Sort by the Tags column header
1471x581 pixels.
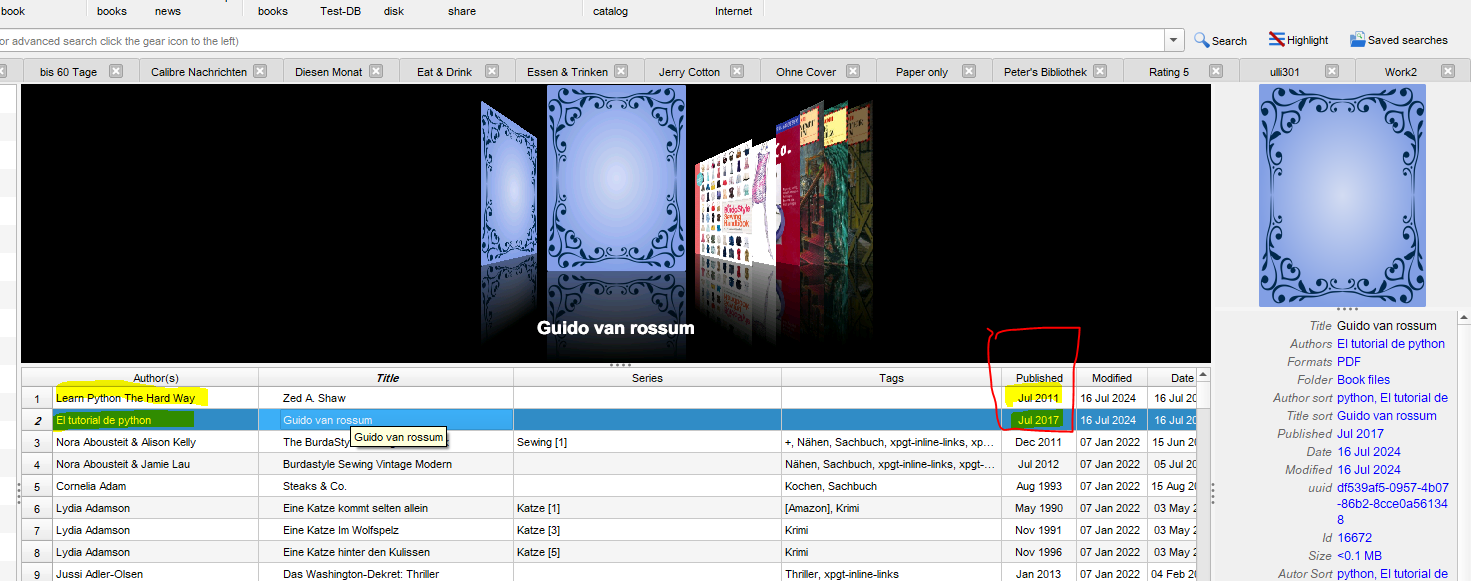pyautogui.click(x=891, y=377)
